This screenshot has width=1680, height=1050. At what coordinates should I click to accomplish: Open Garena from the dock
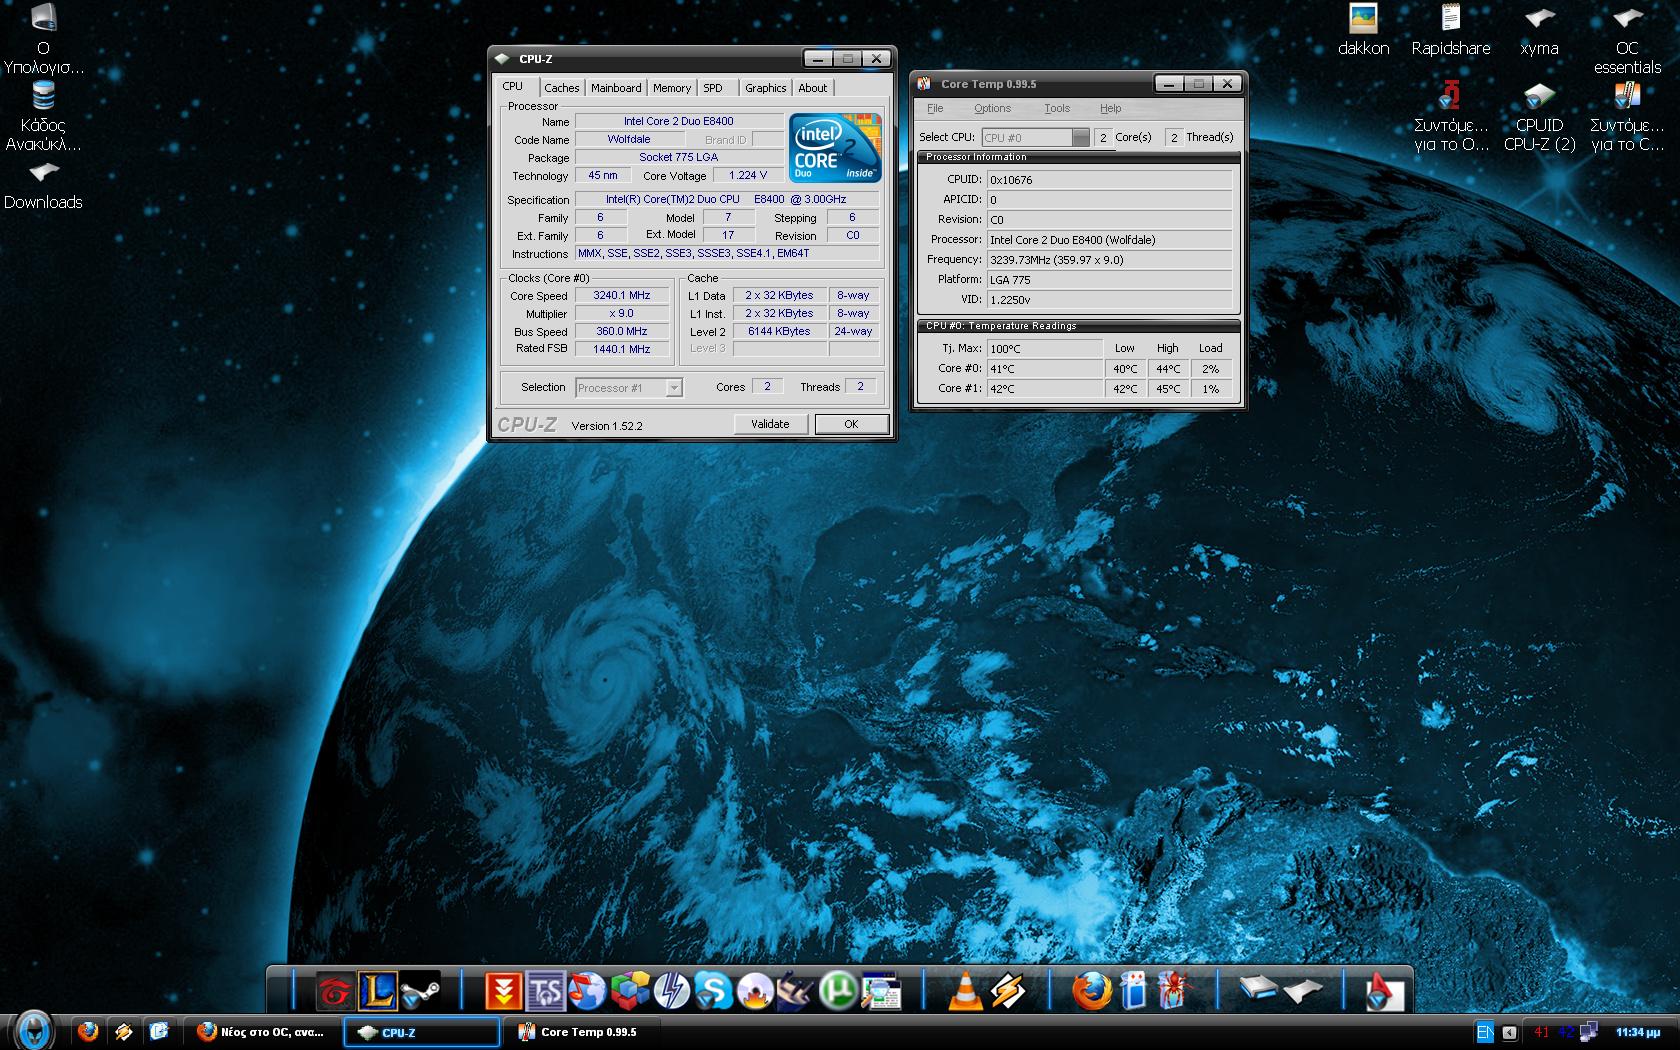(335, 991)
